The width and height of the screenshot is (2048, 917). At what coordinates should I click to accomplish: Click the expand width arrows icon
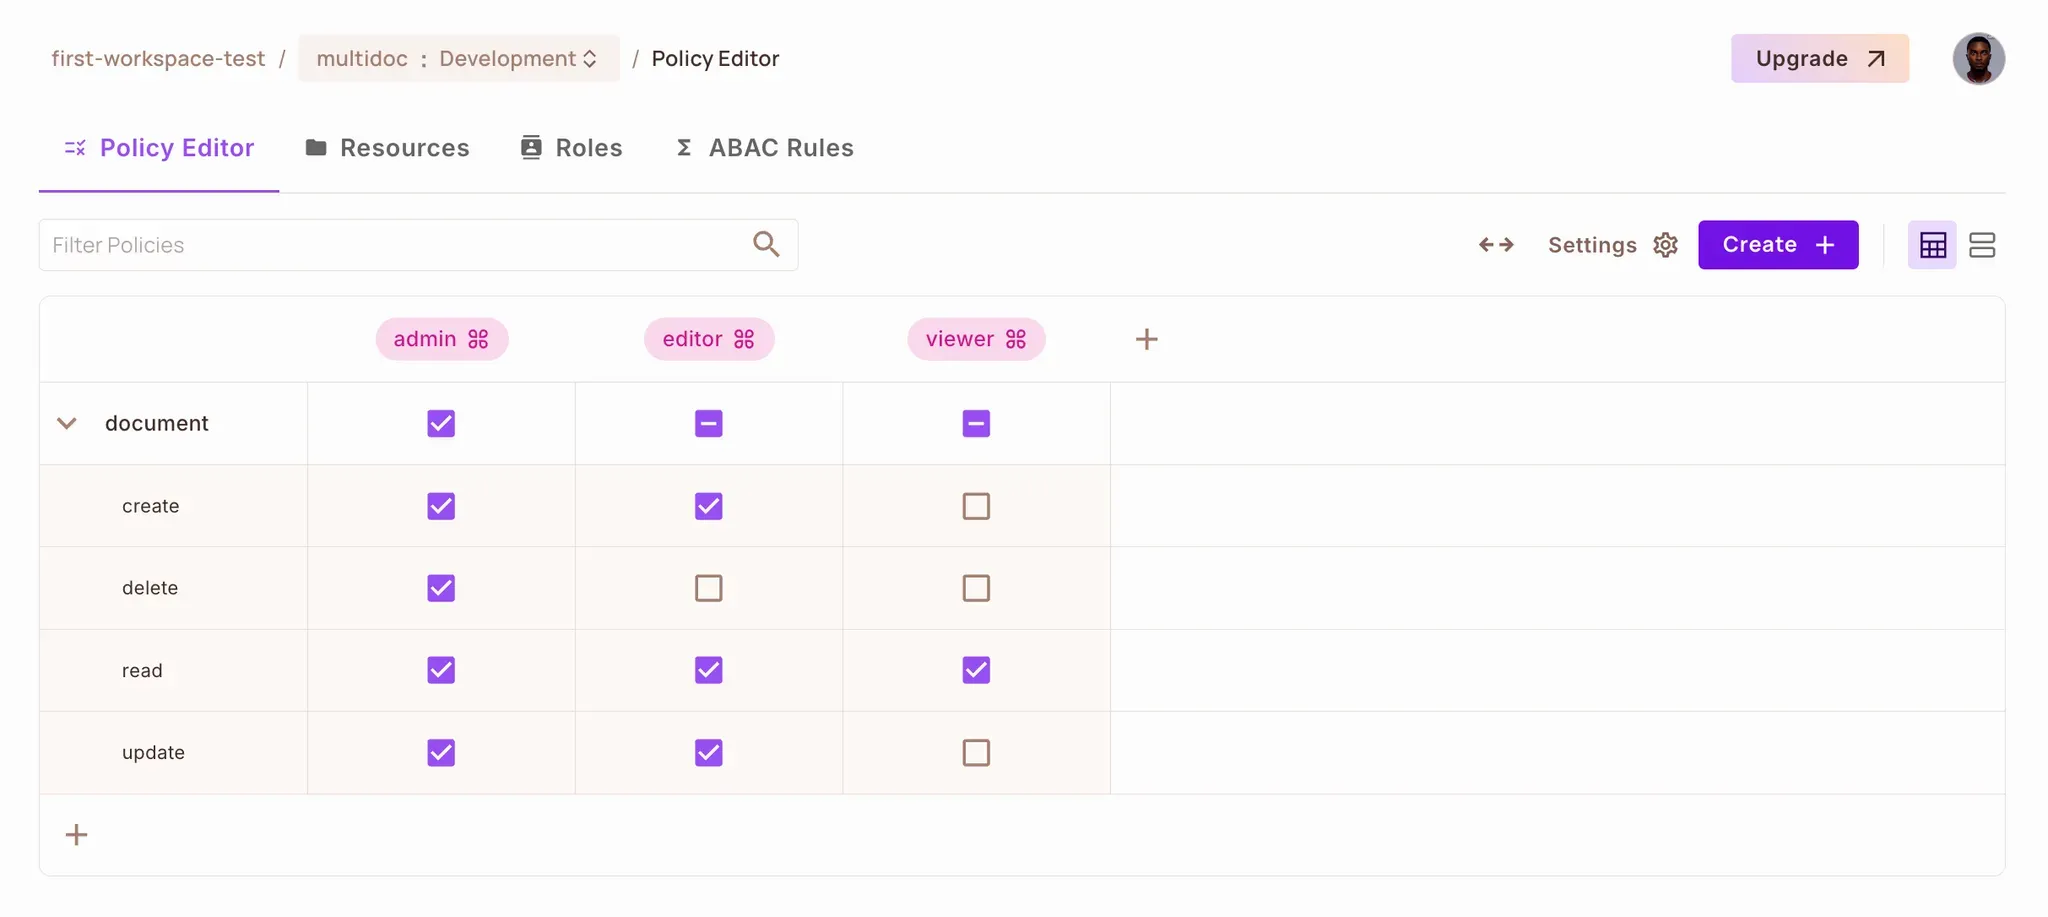click(x=1496, y=245)
